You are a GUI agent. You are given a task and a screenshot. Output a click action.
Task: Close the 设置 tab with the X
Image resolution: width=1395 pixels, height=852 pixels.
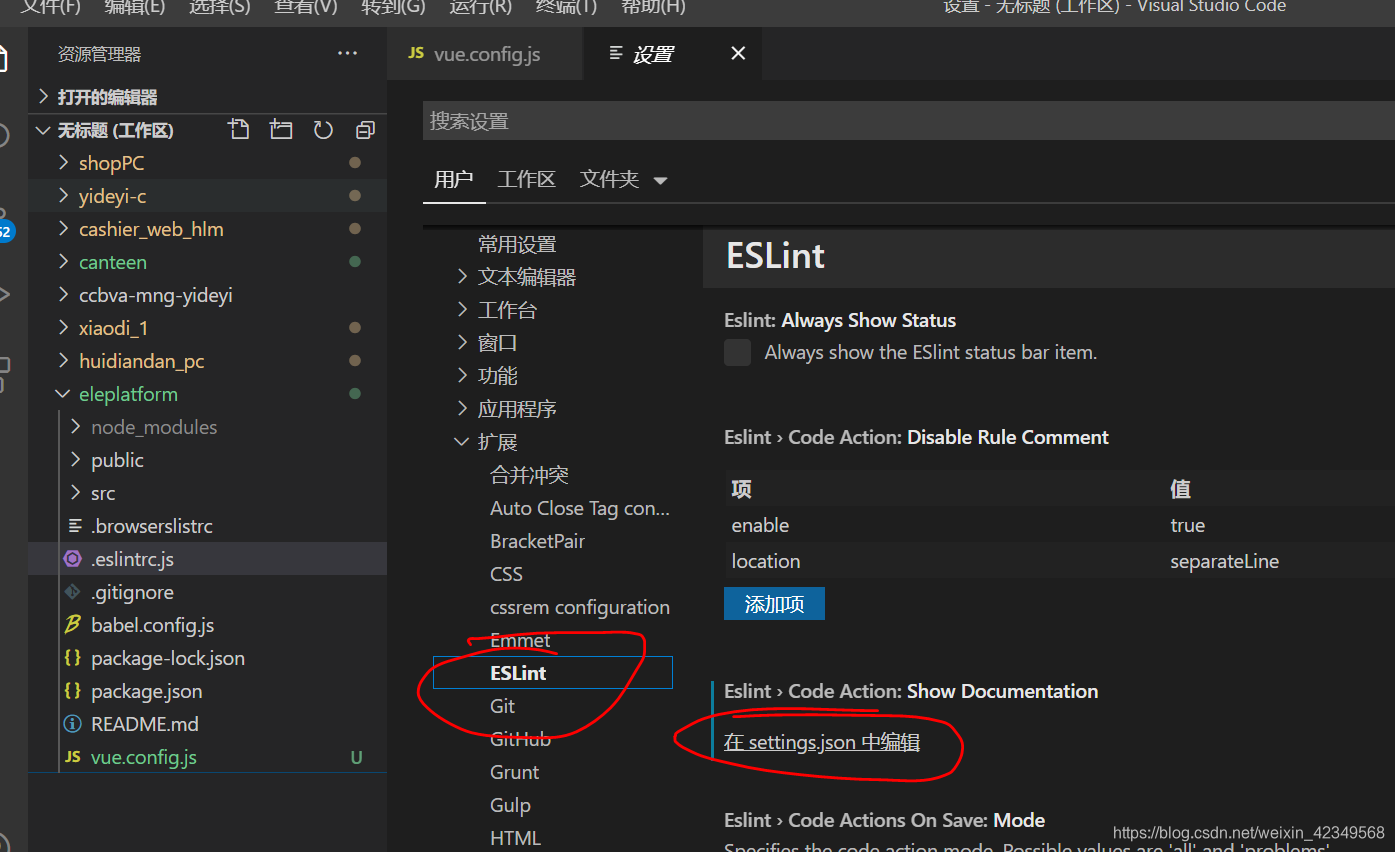click(x=738, y=54)
